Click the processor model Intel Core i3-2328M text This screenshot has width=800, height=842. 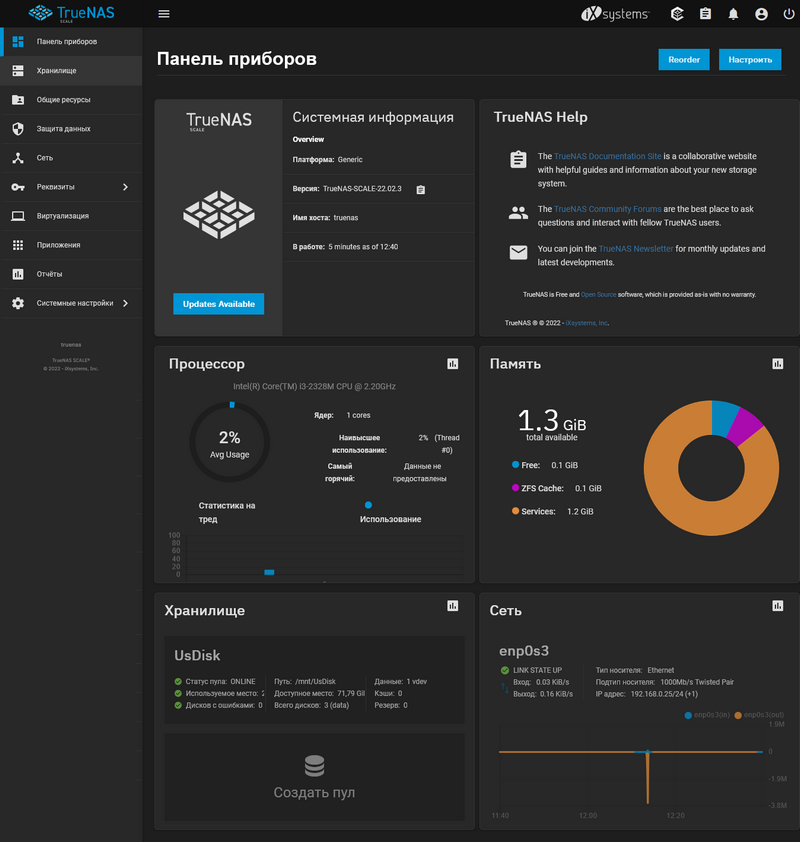coord(315,386)
